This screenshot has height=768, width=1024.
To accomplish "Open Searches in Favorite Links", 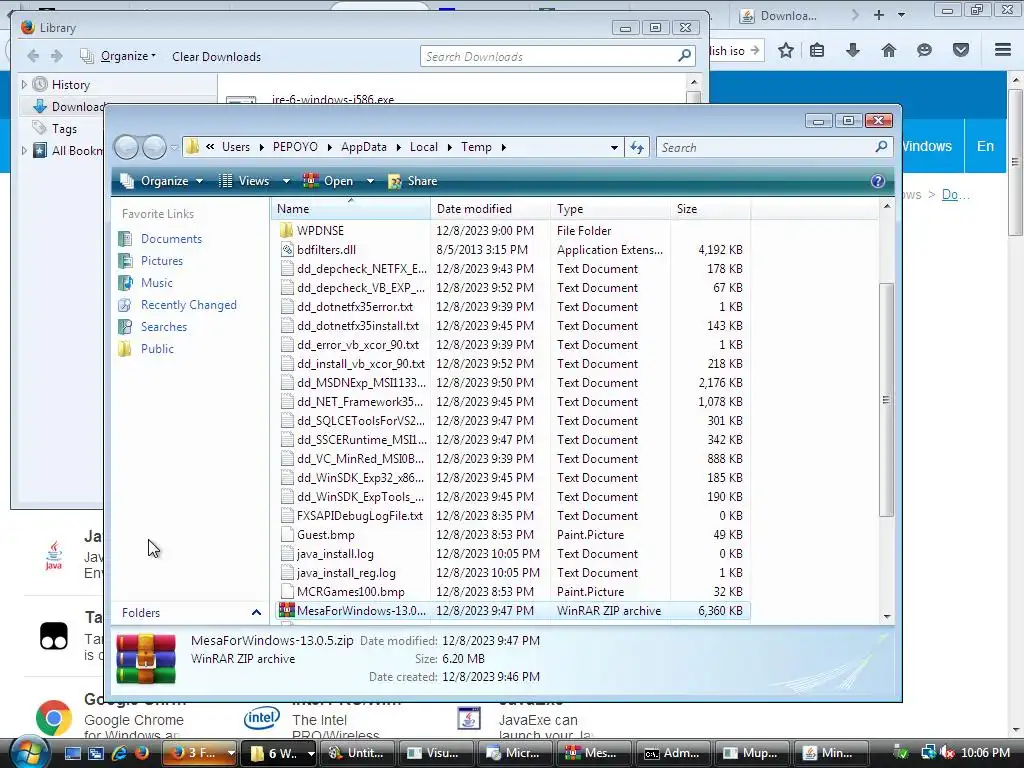I will tap(163, 327).
